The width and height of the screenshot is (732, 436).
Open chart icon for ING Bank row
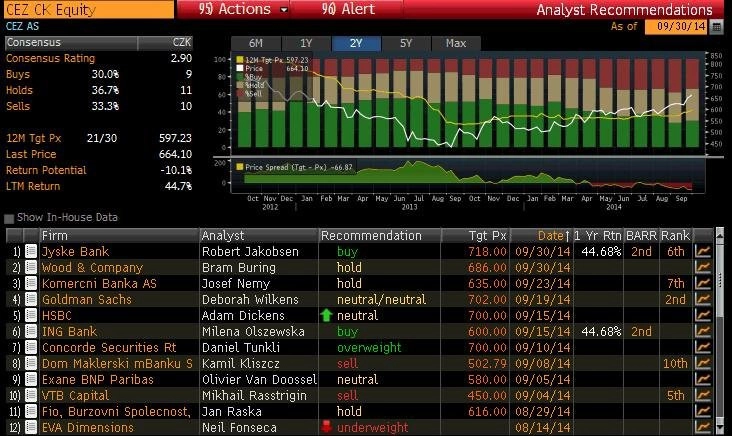703,331
